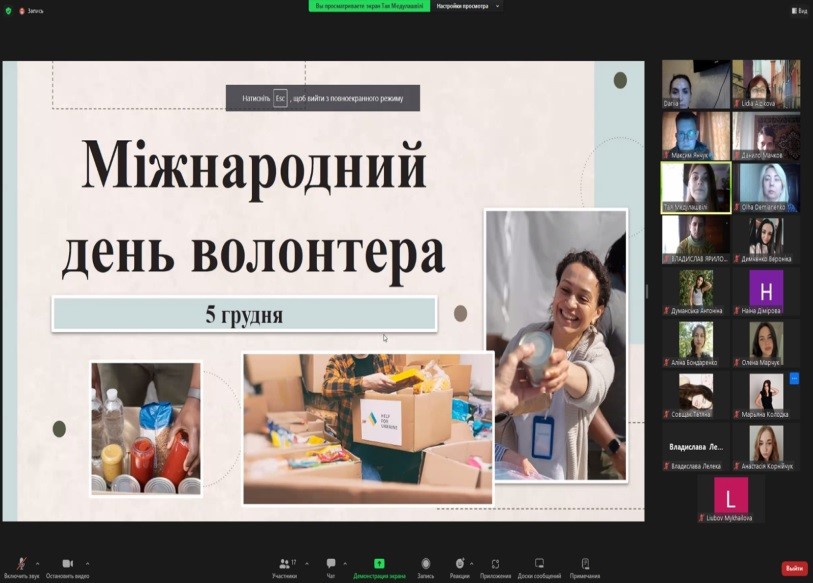Open the "Примечания" notes icon
The width and height of the screenshot is (813, 583).
coord(585,563)
